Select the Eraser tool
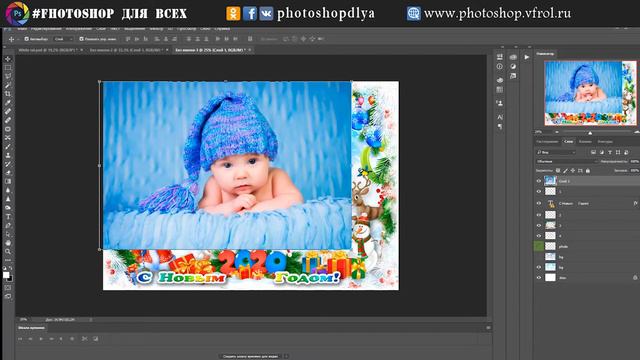This screenshot has height=360, width=640. [x=8, y=173]
